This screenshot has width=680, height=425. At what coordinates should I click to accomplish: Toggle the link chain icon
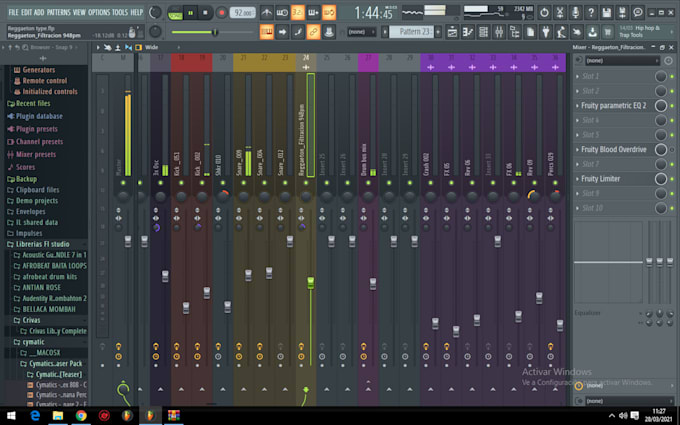click(x=314, y=32)
